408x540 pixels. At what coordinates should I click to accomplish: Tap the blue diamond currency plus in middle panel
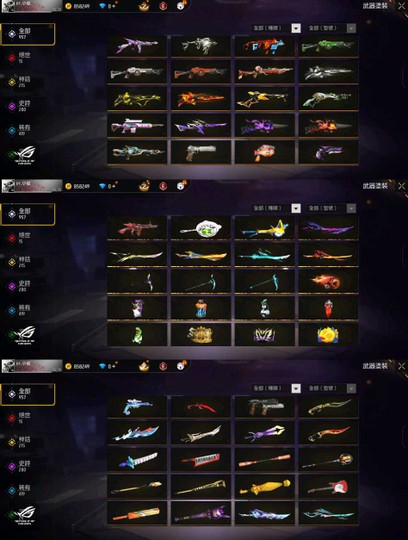pyautogui.click(x=108, y=186)
